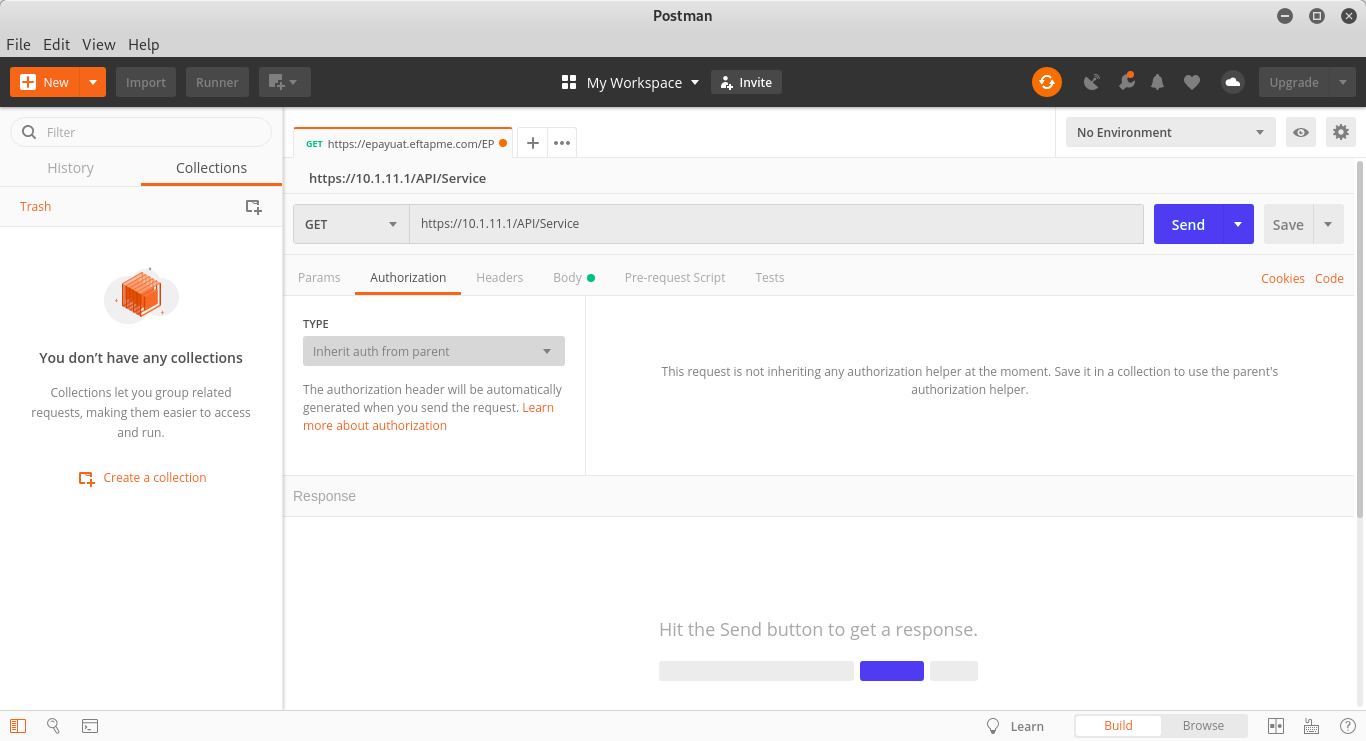Click the Save button
Viewport: 1366px width, 741px height.
(1288, 224)
